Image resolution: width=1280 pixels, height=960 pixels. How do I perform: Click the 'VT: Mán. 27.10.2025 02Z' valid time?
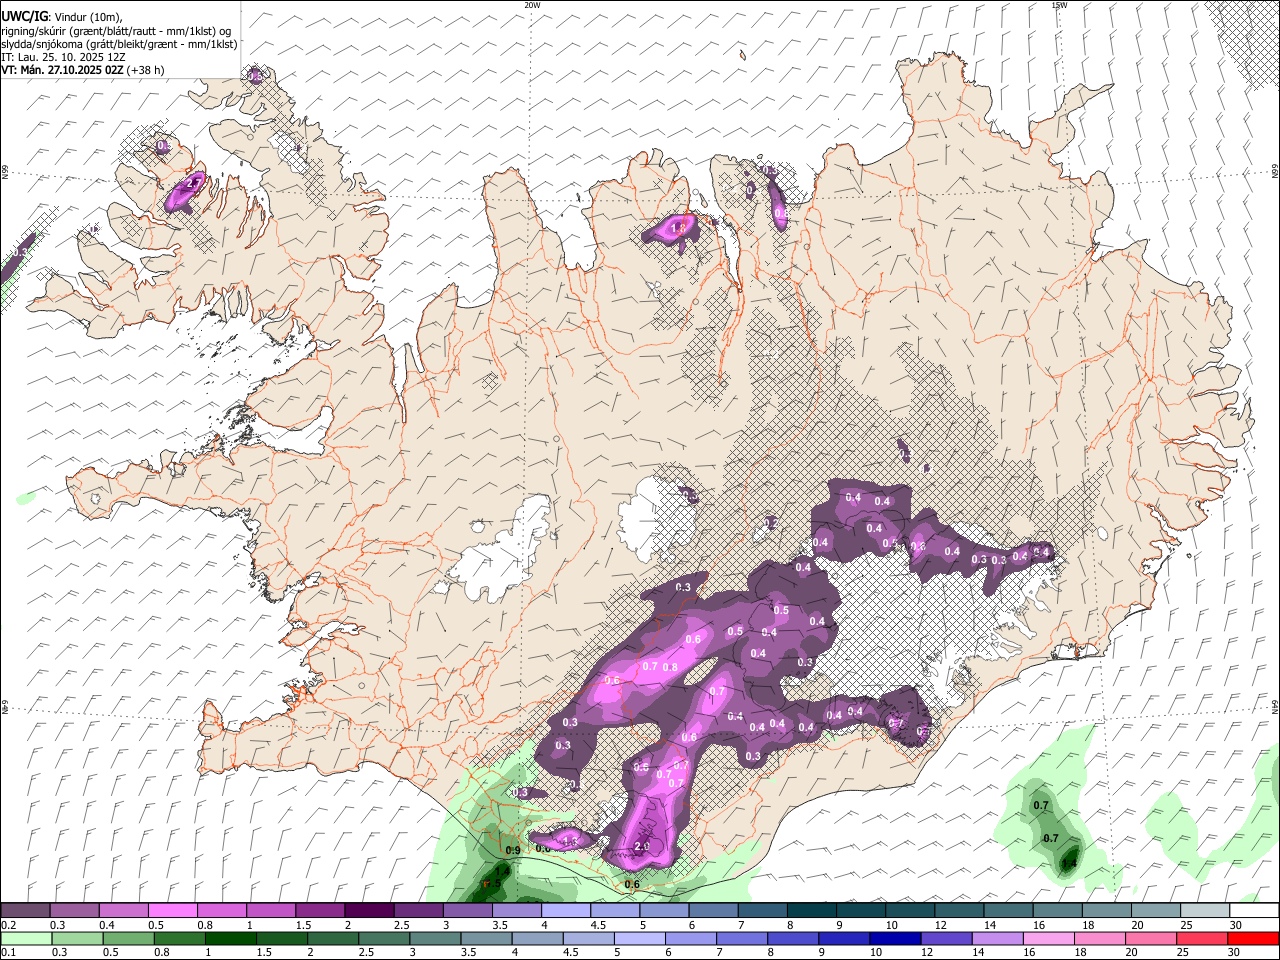pos(62,70)
